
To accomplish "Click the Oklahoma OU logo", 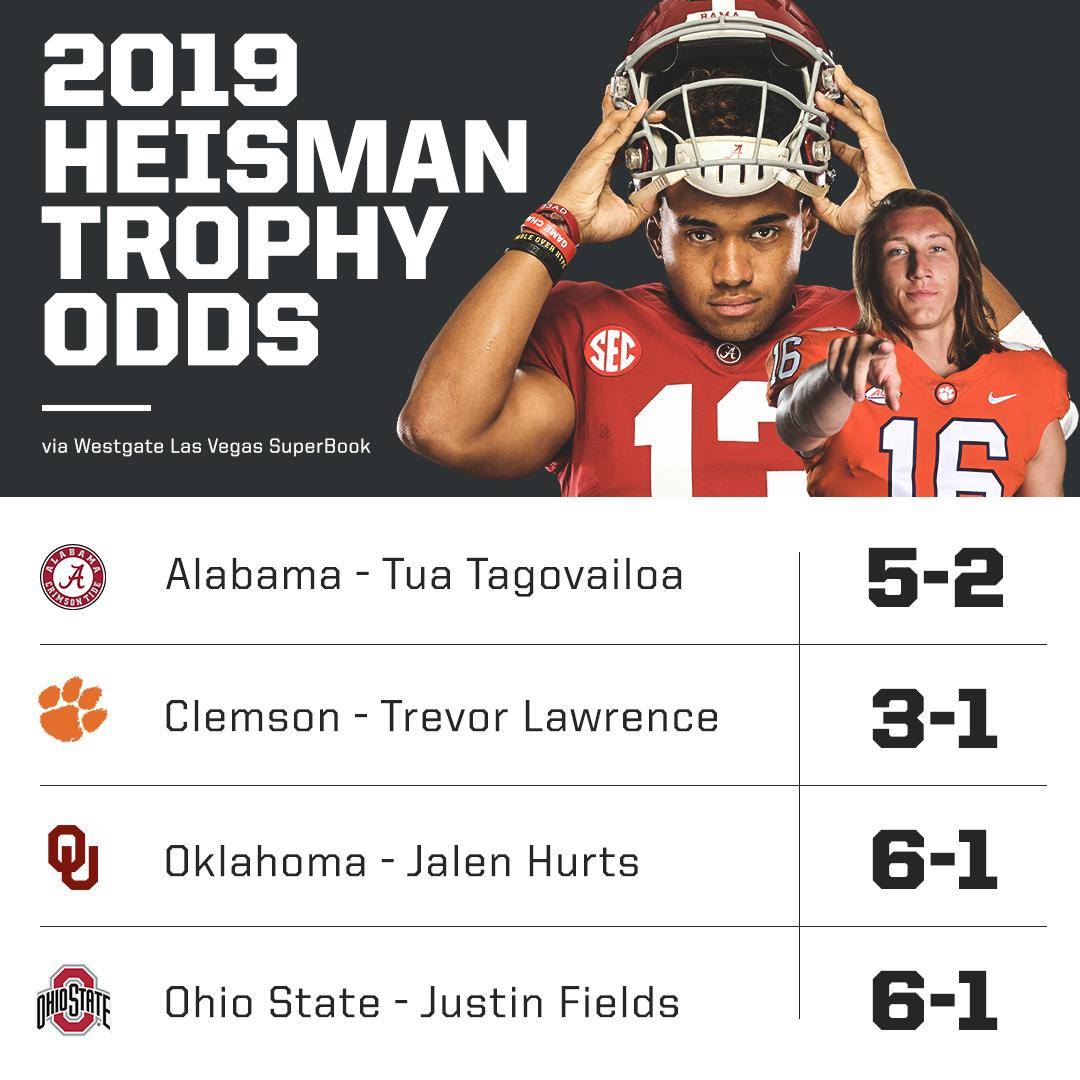I will coord(73,857).
